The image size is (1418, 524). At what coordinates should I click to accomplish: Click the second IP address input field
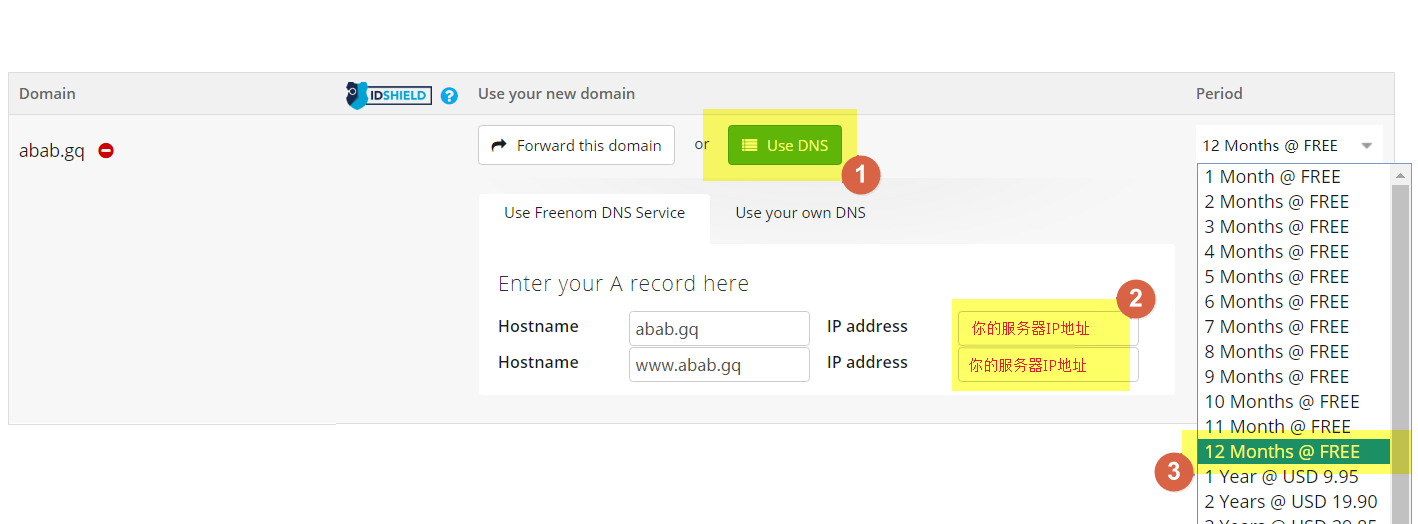(x=1048, y=365)
